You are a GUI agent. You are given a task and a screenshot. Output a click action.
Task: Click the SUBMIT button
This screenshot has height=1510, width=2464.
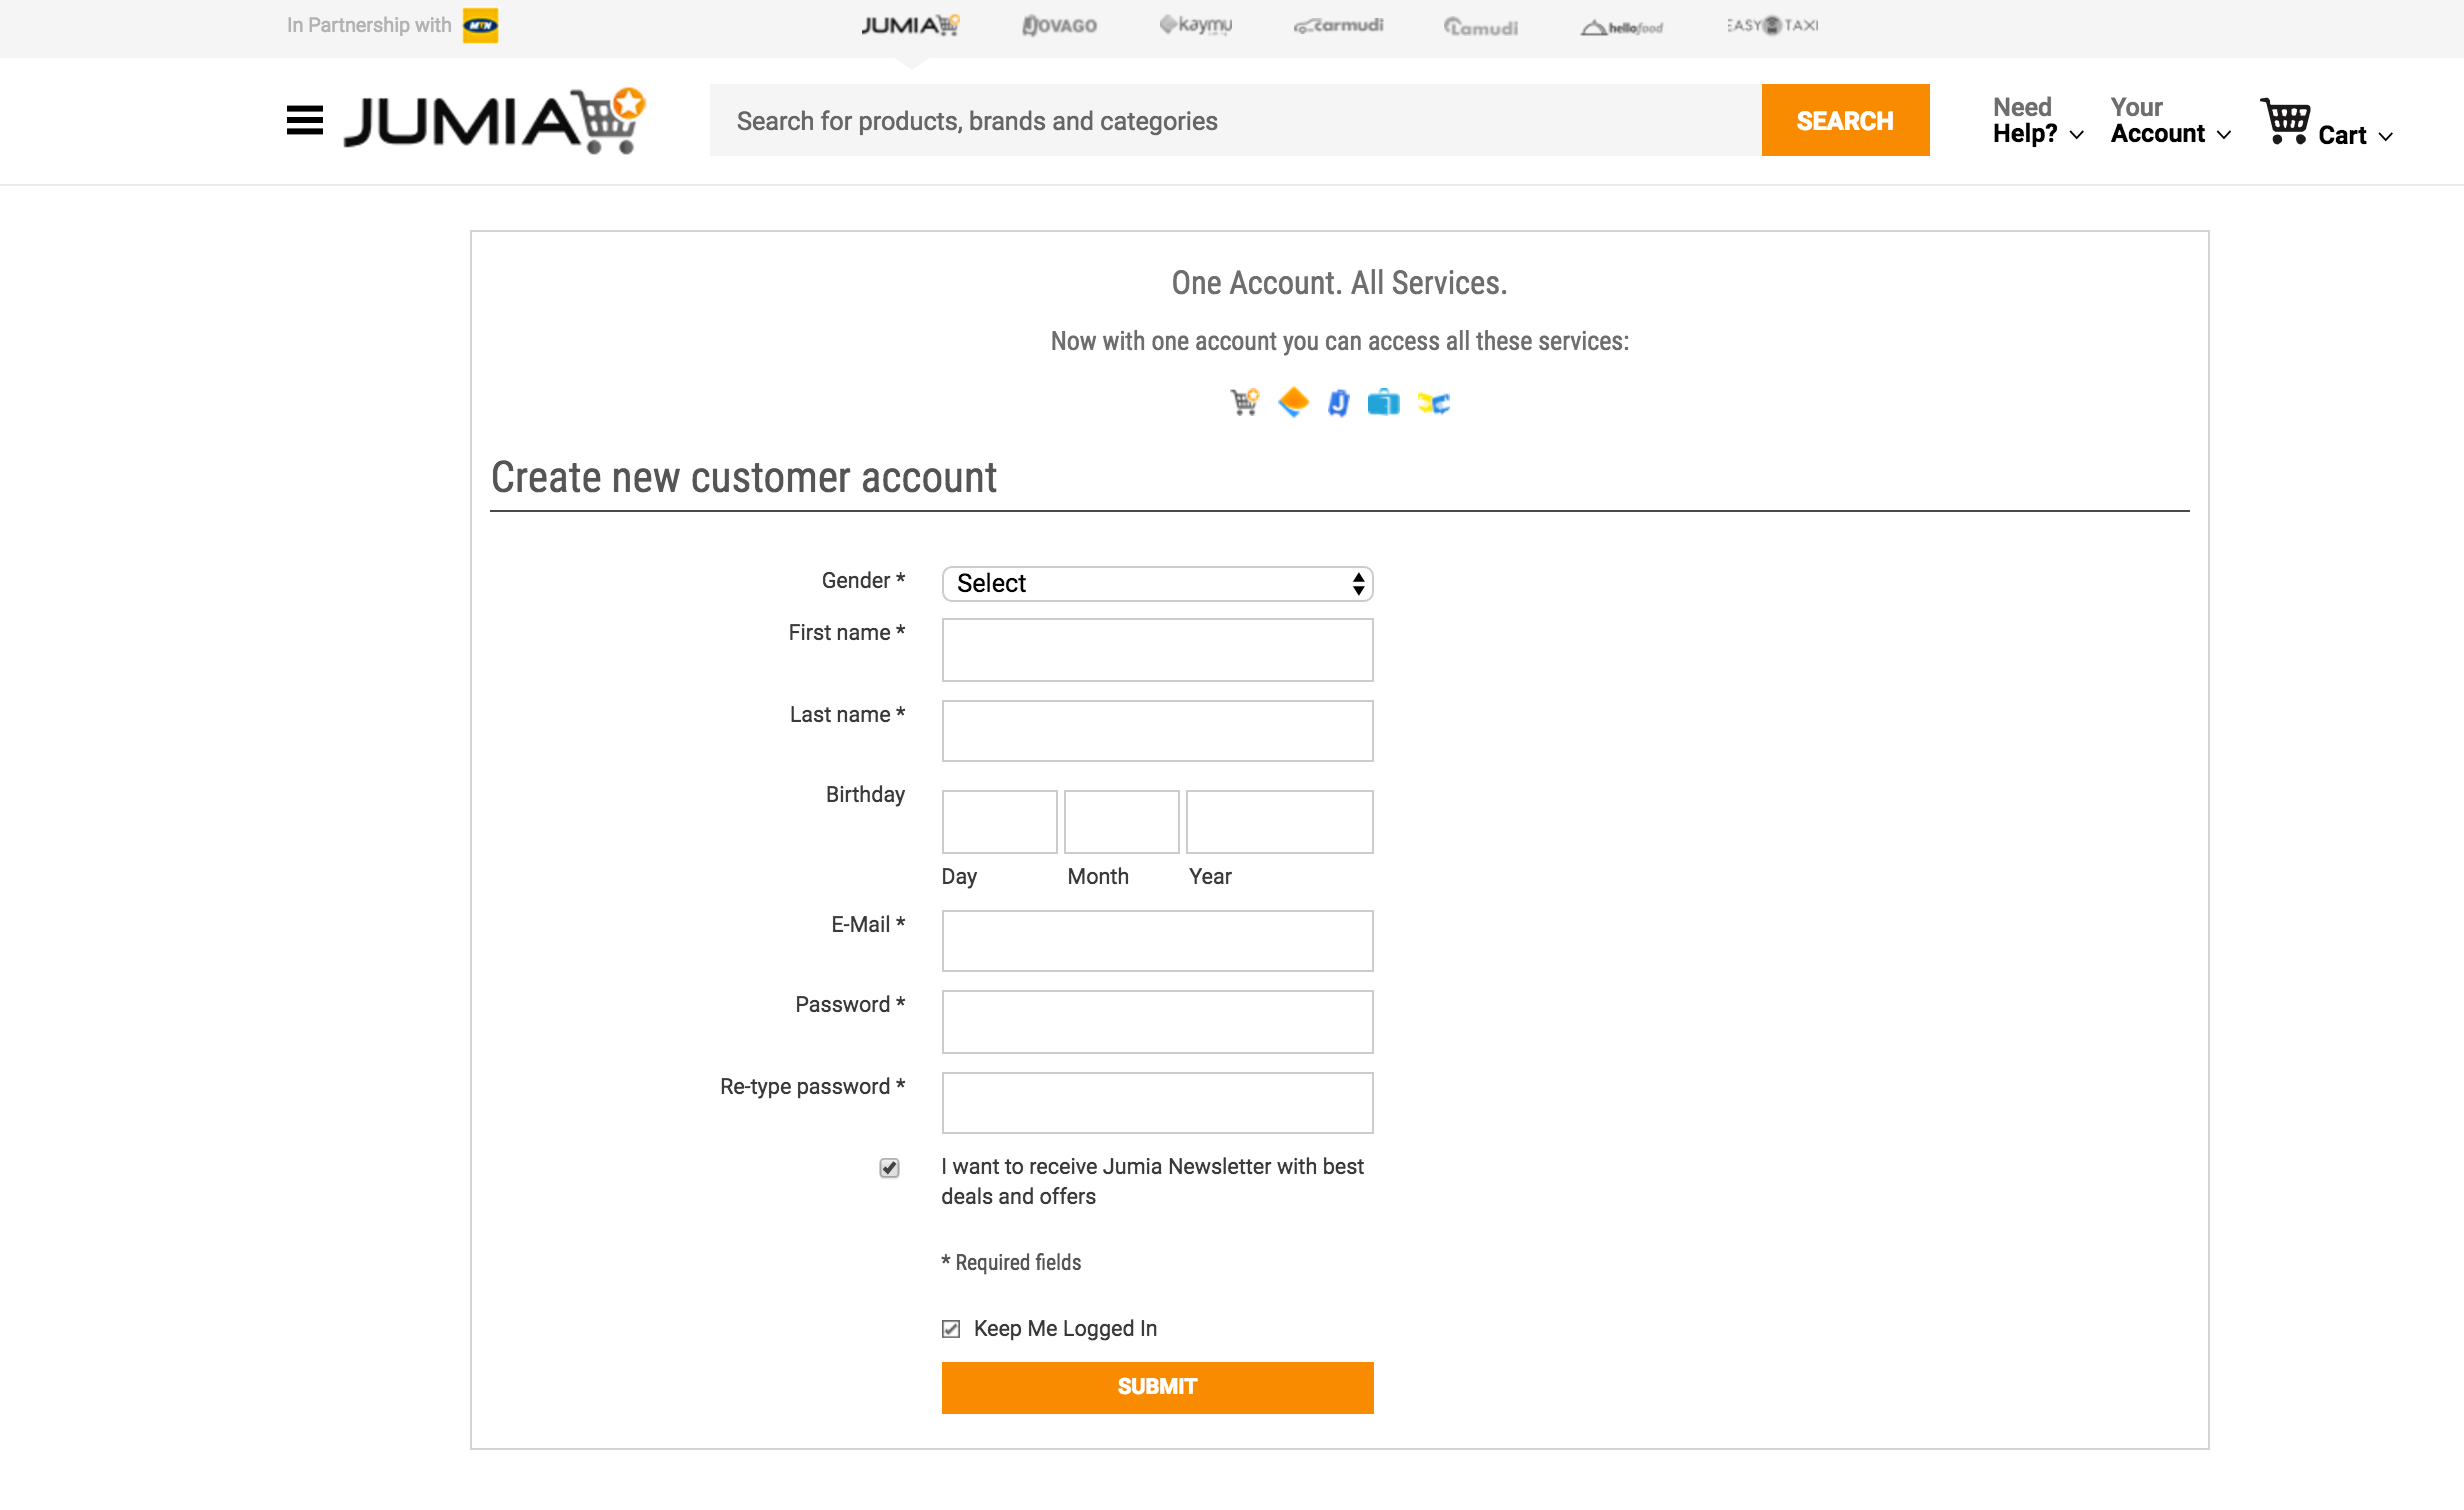click(x=1157, y=1387)
